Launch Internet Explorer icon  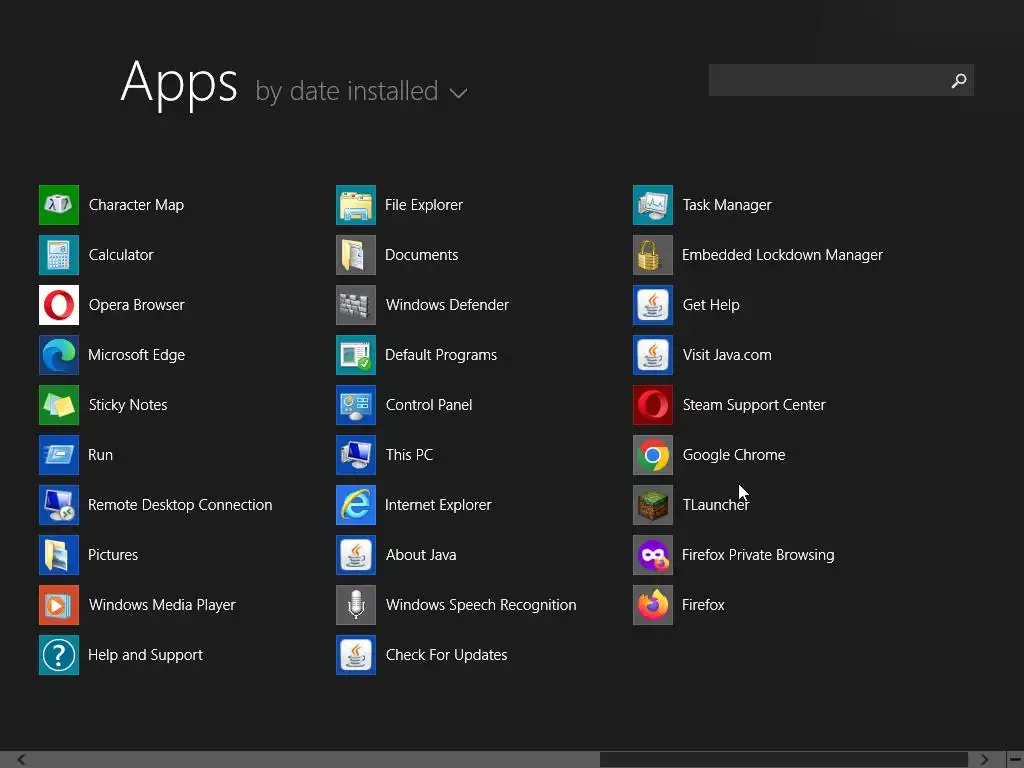(356, 505)
